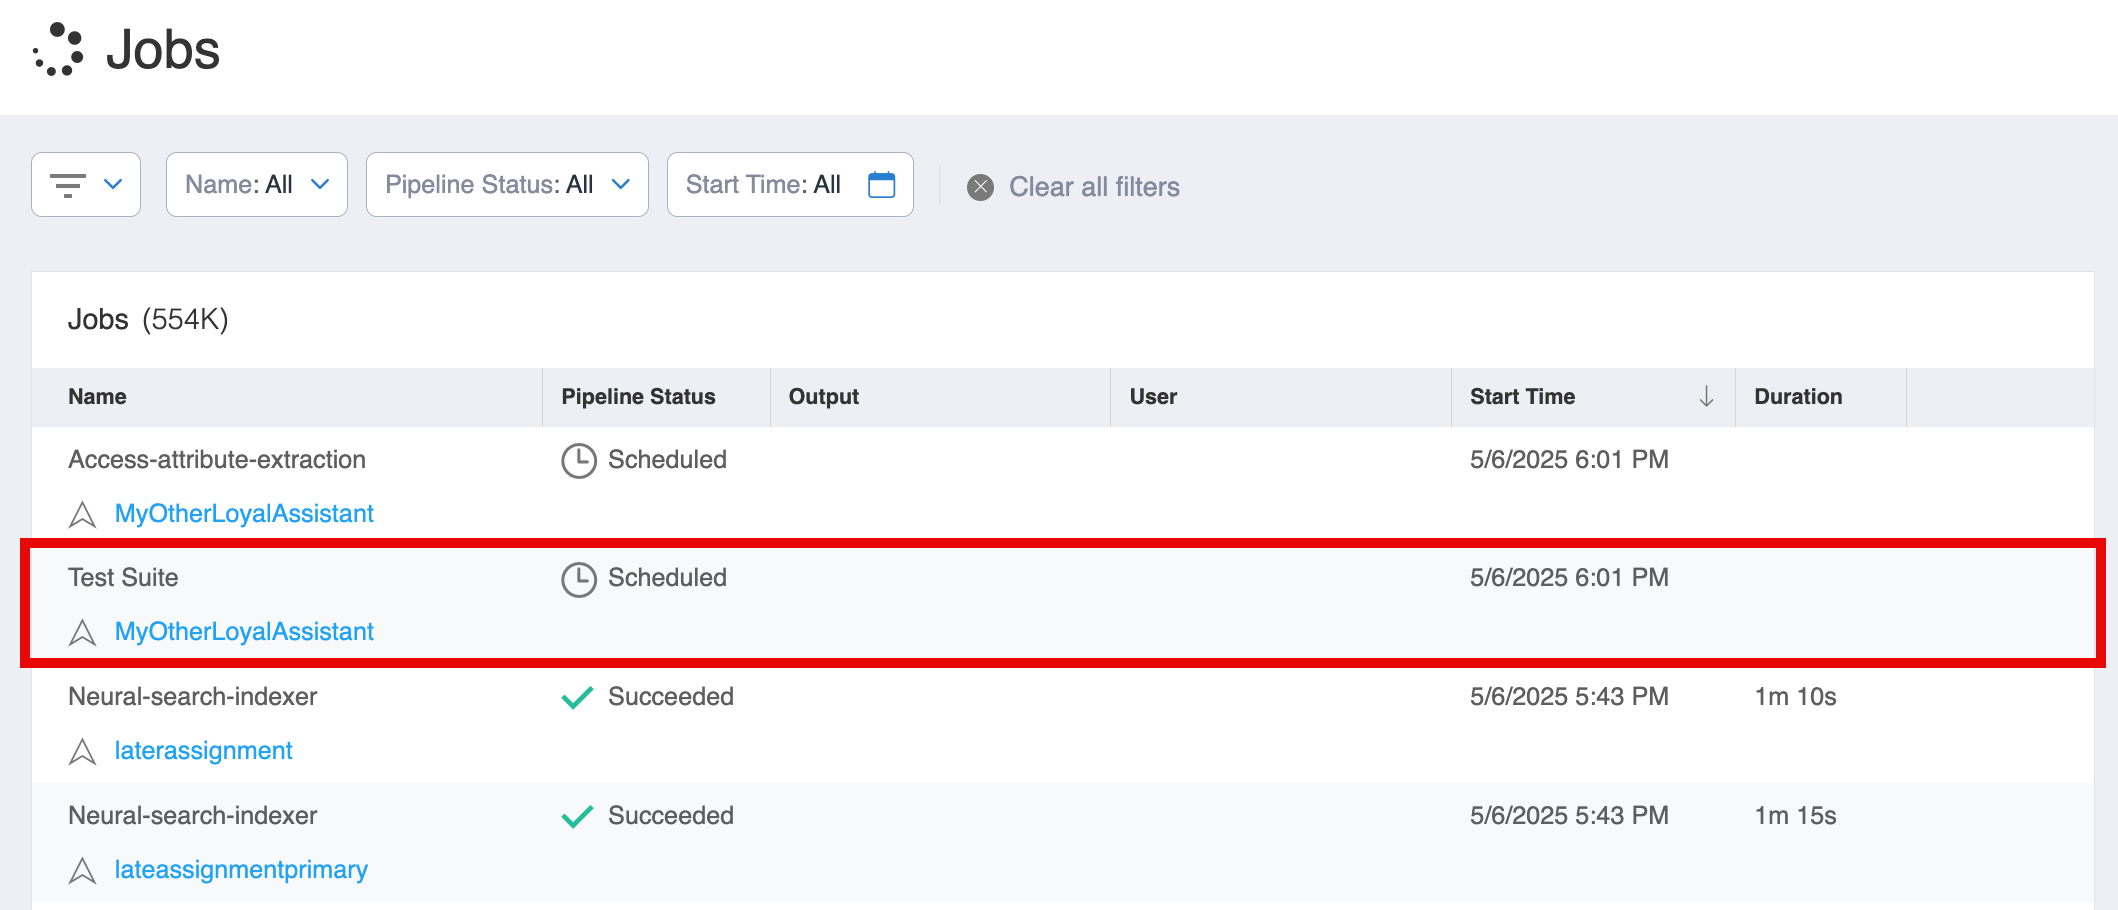Click the Jobs logo dots icon
Viewport: 2118px width, 910px height.
(x=58, y=49)
